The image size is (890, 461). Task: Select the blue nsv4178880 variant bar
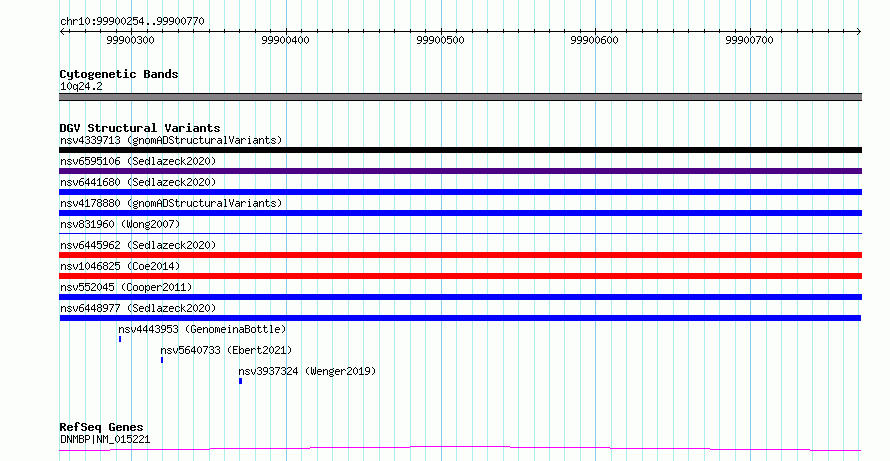pyautogui.click(x=460, y=213)
